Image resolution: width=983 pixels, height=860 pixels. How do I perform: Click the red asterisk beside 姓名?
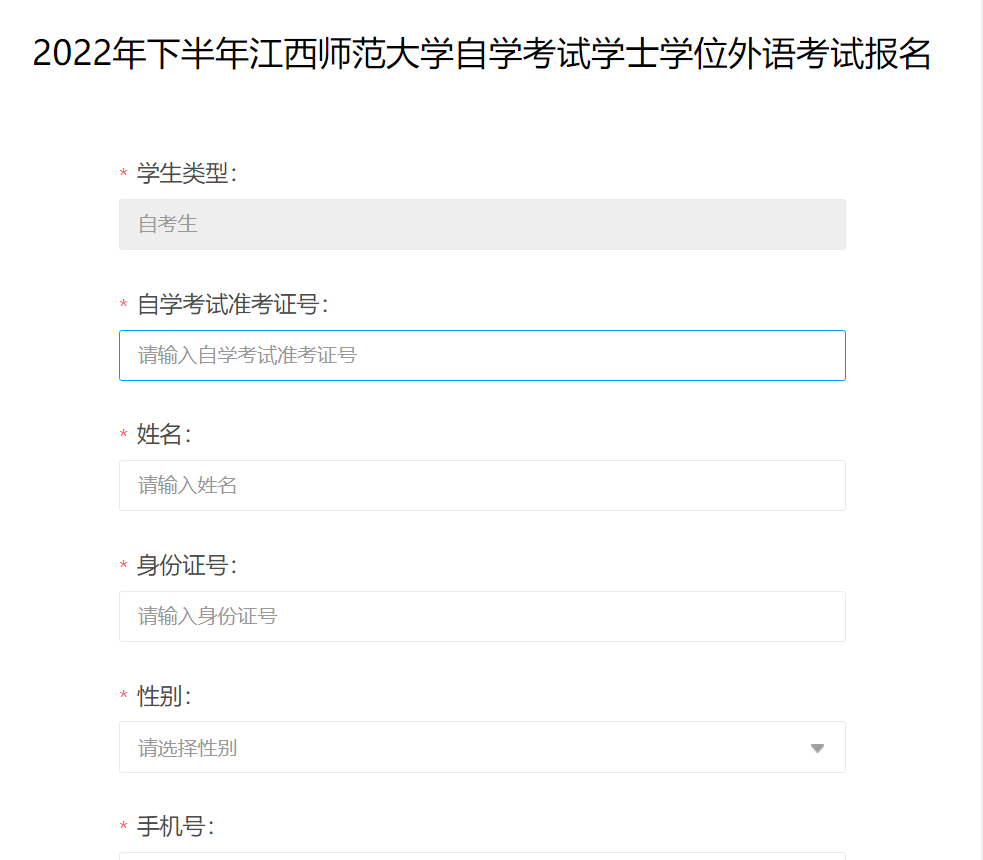[x=124, y=434]
